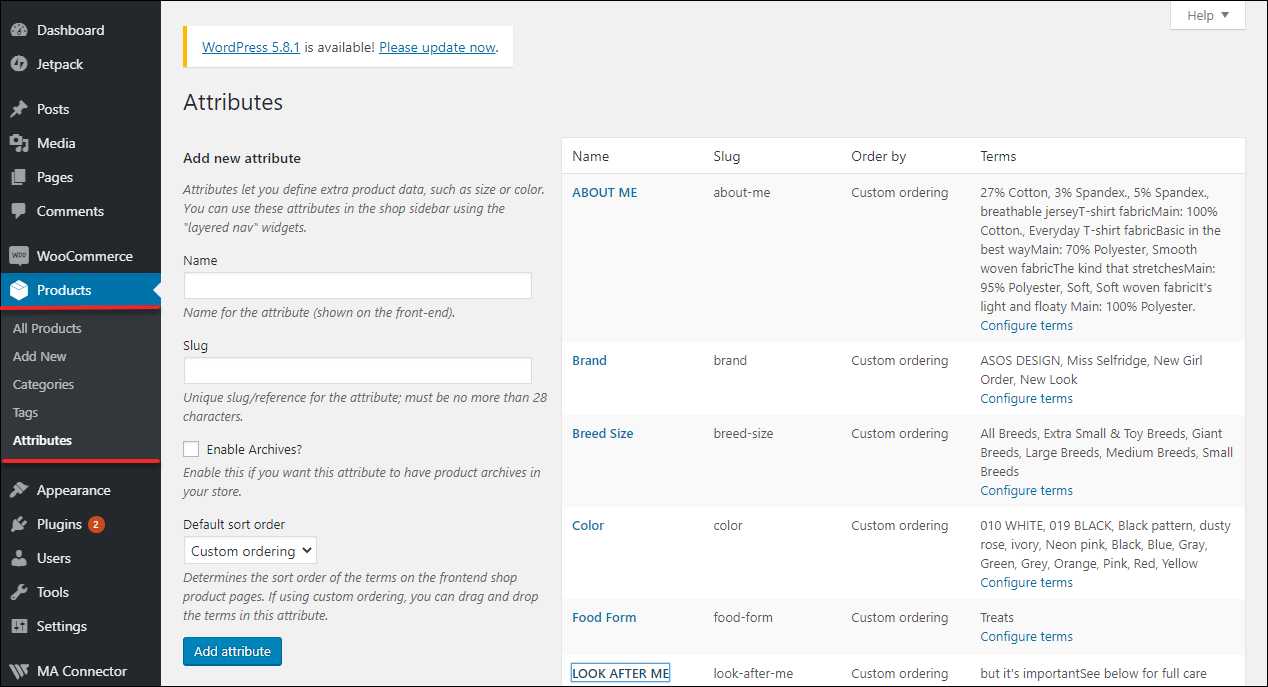1268x687 pixels.
Task: Open the Attributes submenu item
Action: pyautogui.click(x=42, y=440)
